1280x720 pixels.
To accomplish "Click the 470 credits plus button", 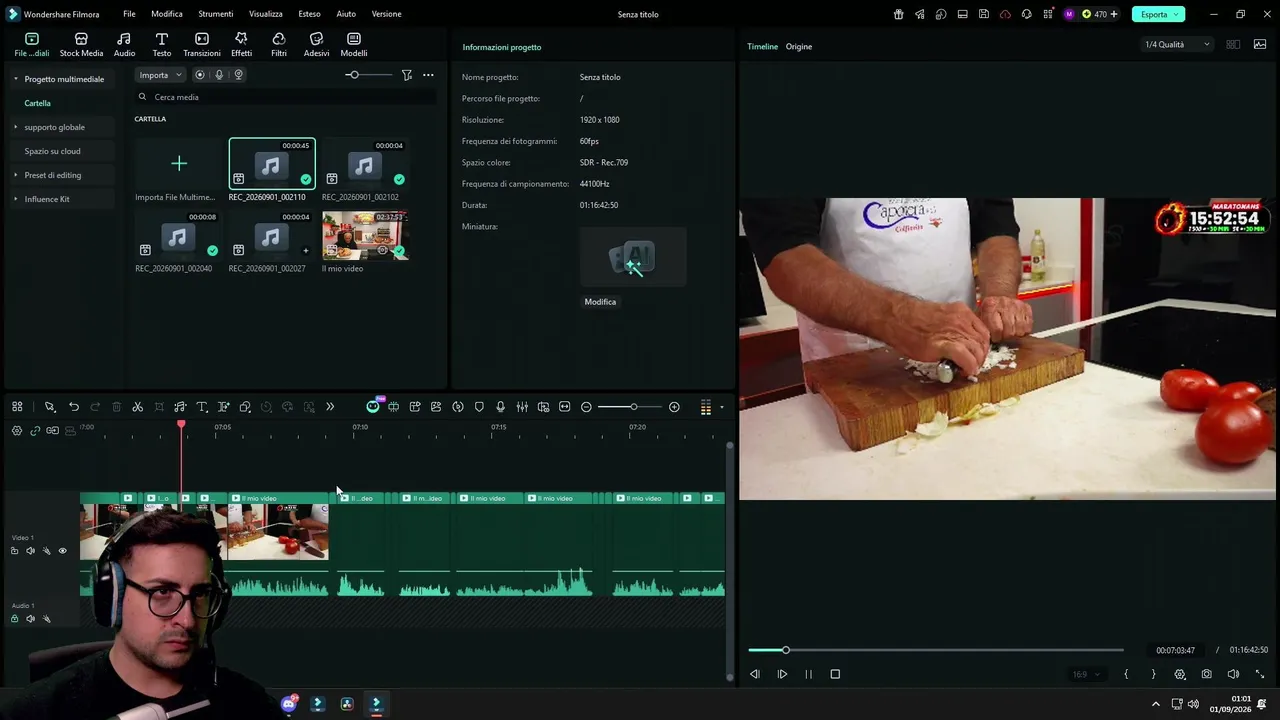I will pos(1114,14).
